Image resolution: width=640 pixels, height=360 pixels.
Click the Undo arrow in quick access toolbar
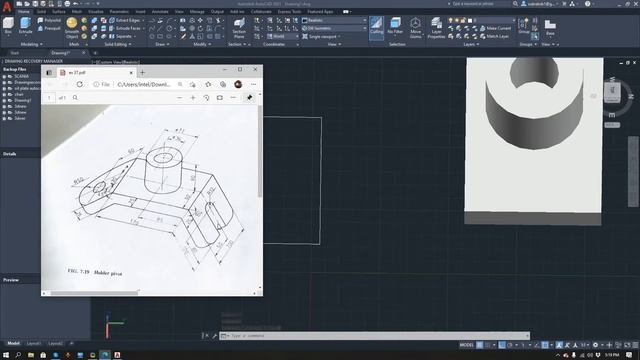[76, 4]
